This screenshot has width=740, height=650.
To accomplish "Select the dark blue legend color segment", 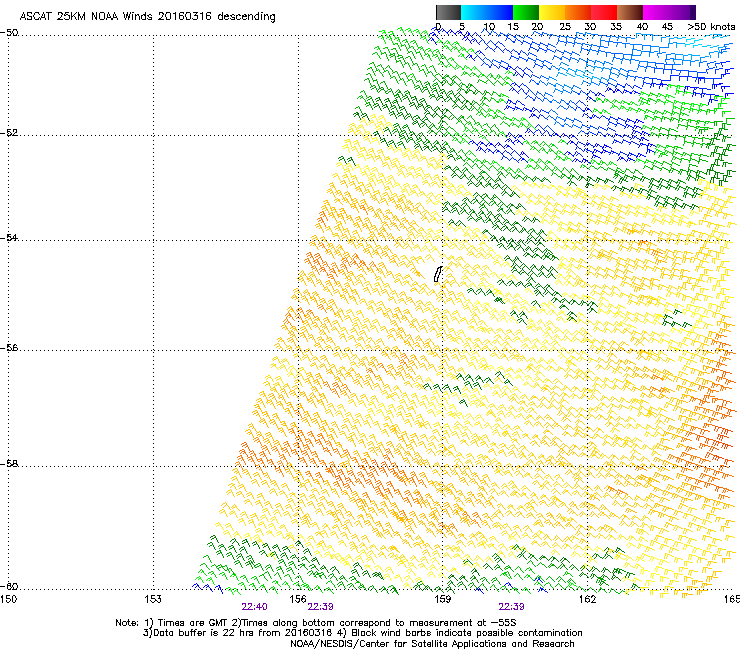I will point(500,12).
